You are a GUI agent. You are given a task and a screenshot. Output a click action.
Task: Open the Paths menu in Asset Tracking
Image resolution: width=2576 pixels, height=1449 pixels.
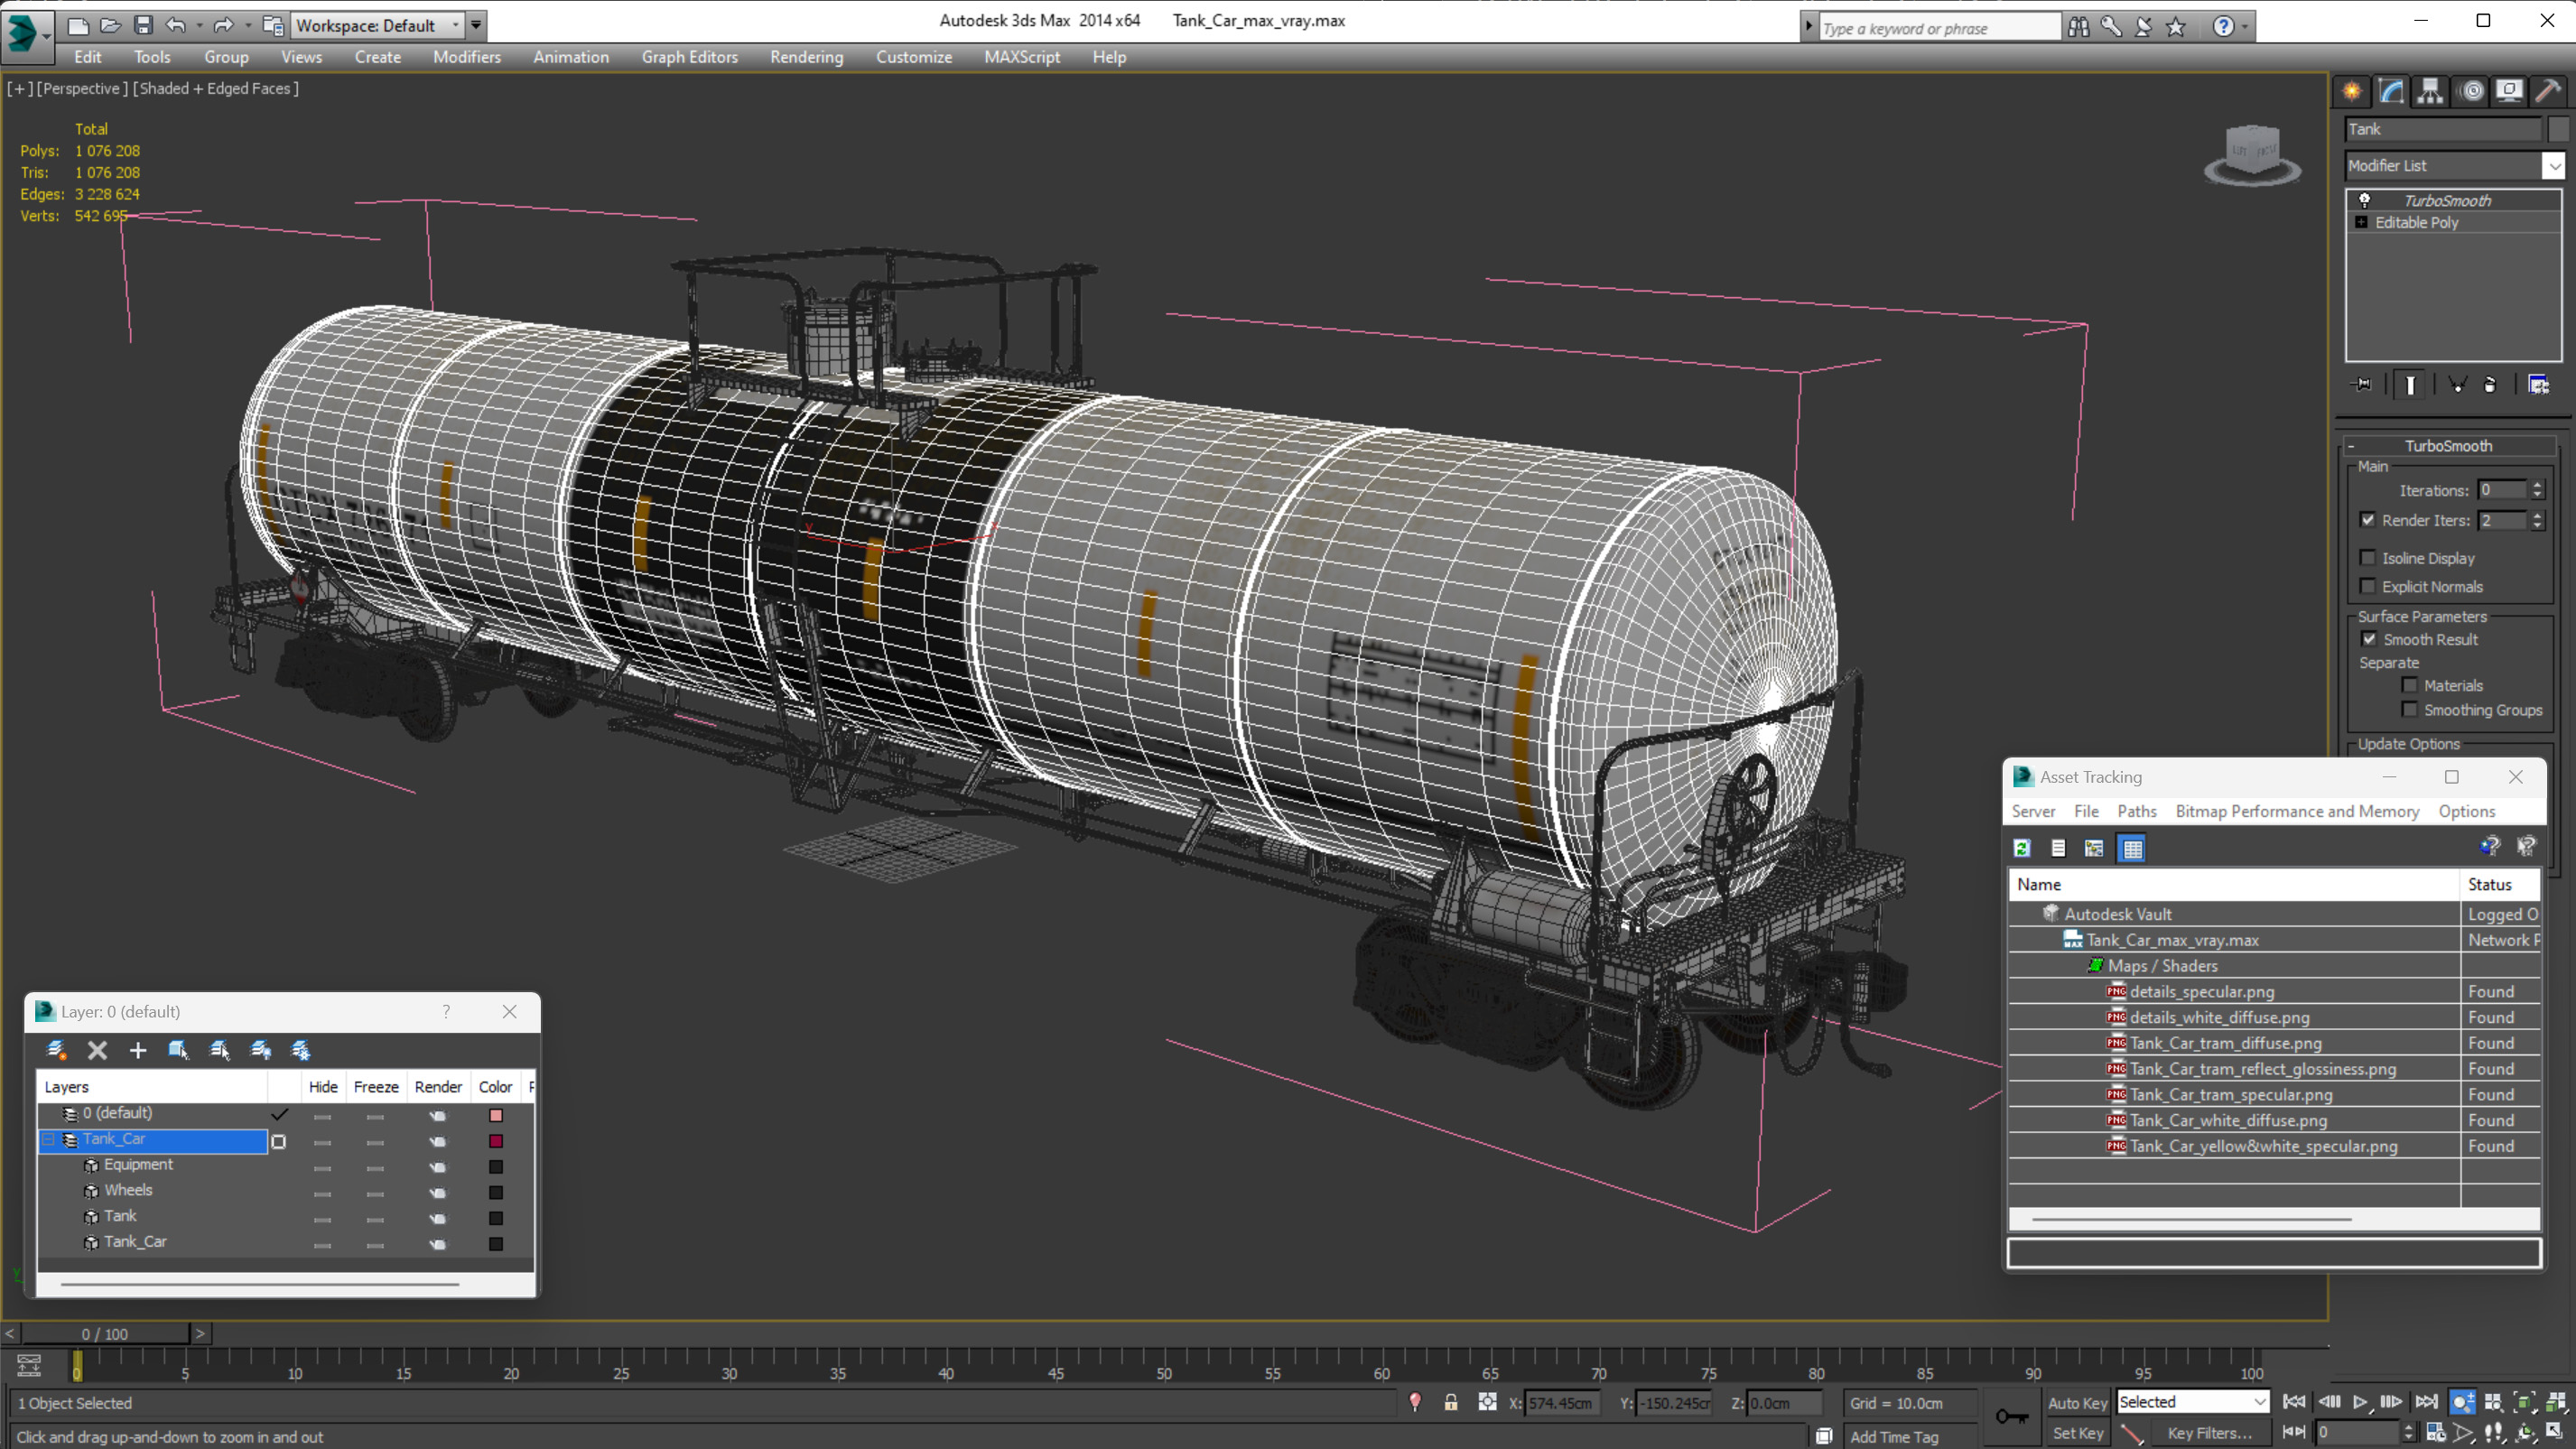(x=2136, y=811)
